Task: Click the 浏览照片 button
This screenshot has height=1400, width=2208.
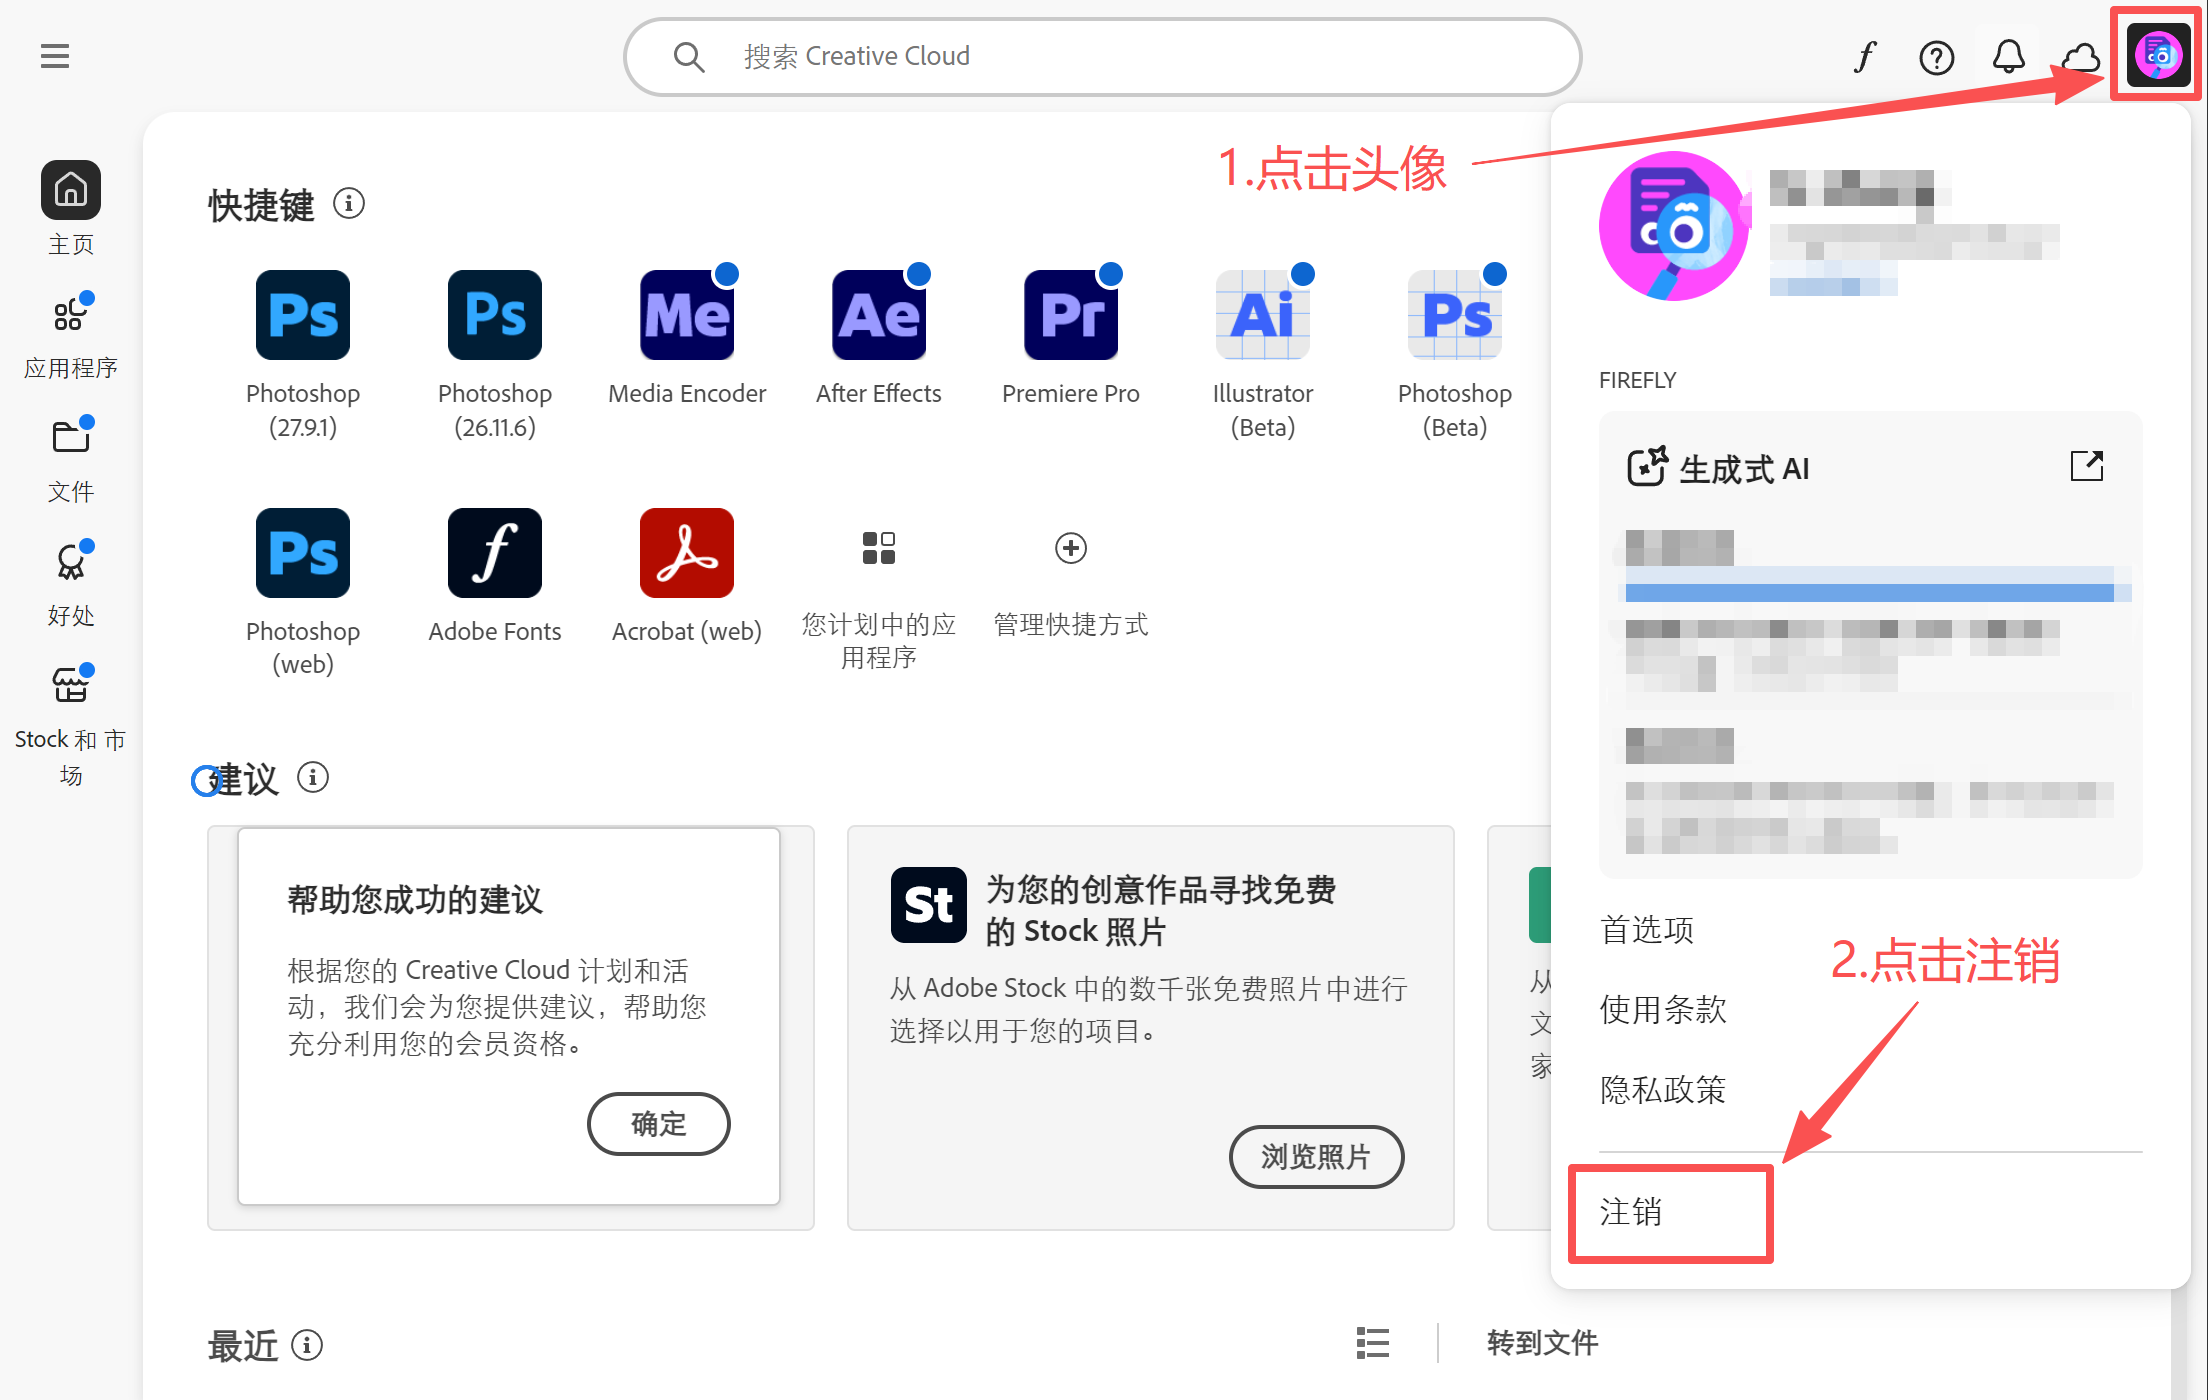Action: click(x=1316, y=1157)
